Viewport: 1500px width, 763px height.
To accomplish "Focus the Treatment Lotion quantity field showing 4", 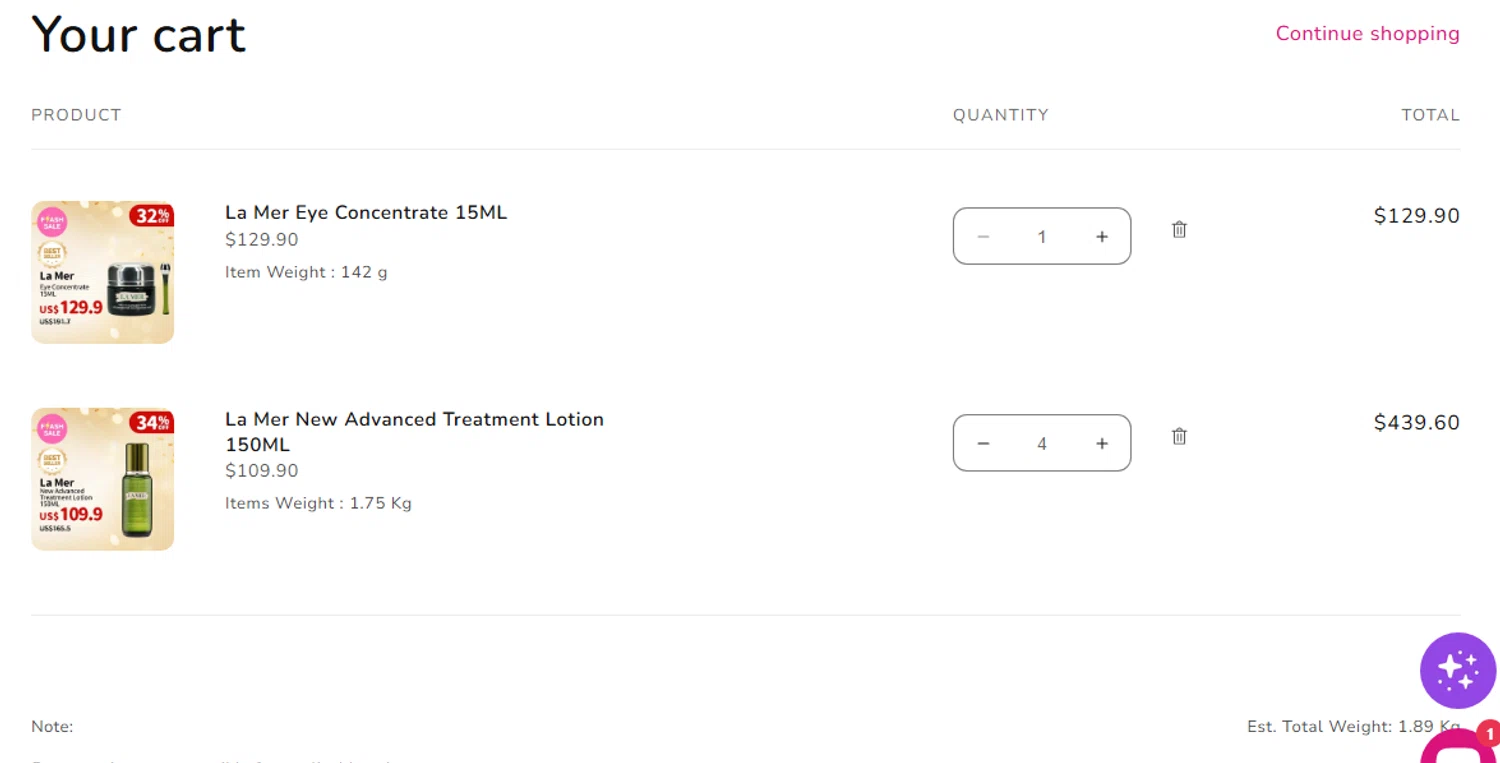I will pos(1041,443).
